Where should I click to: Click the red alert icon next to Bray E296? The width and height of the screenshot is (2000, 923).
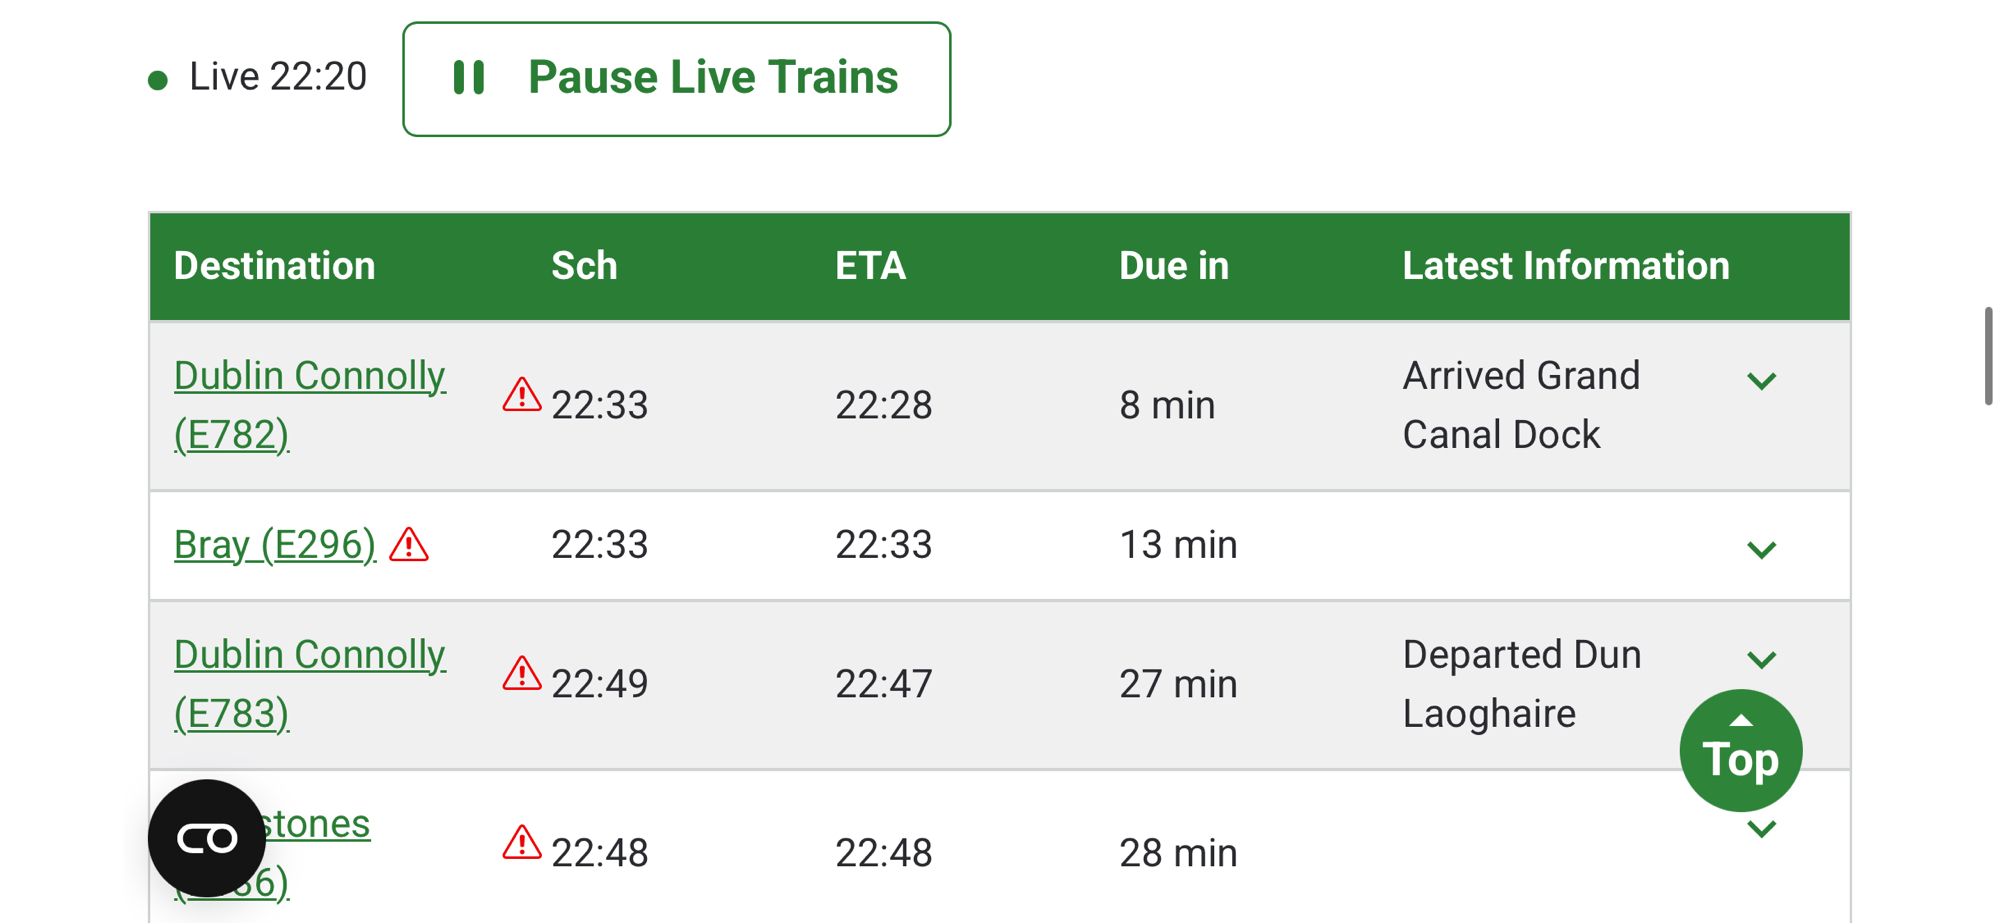pos(409,546)
